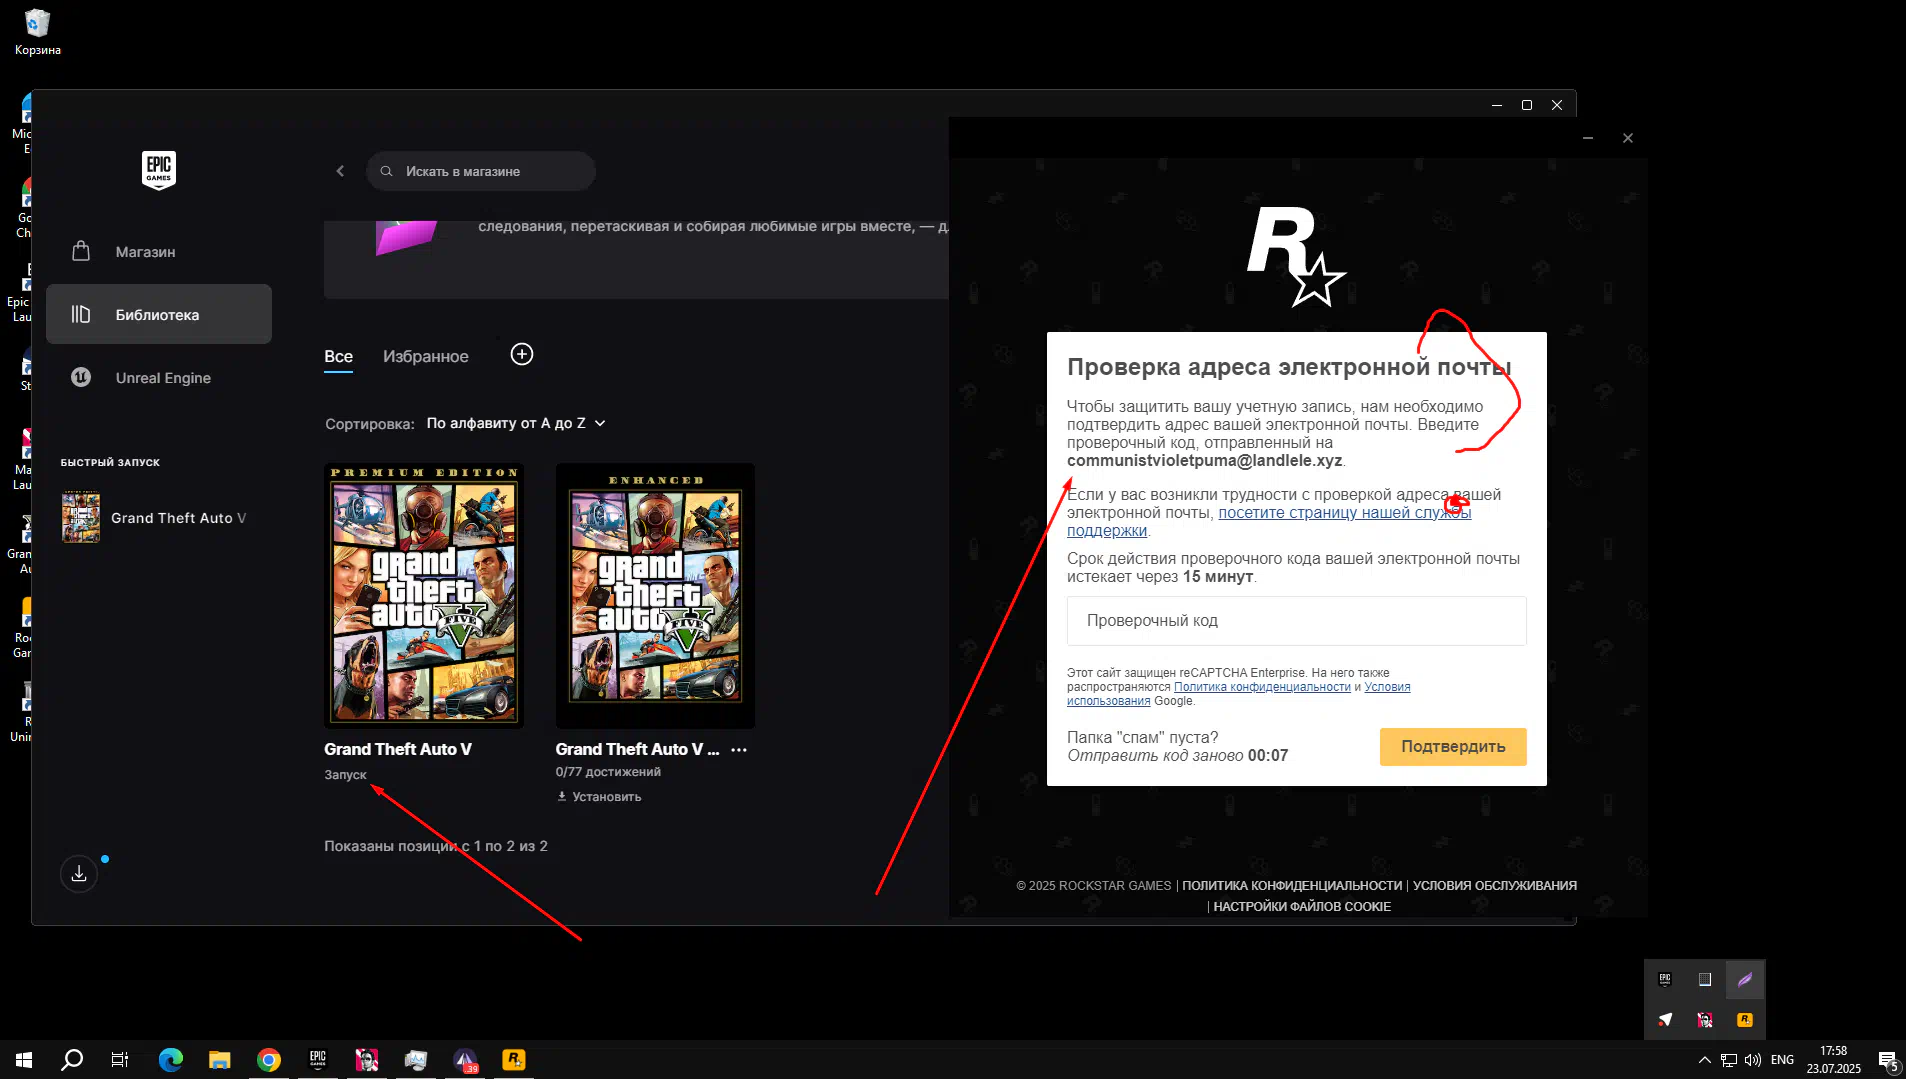
Task: Click the Подтвердить button
Action: (x=1453, y=746)
